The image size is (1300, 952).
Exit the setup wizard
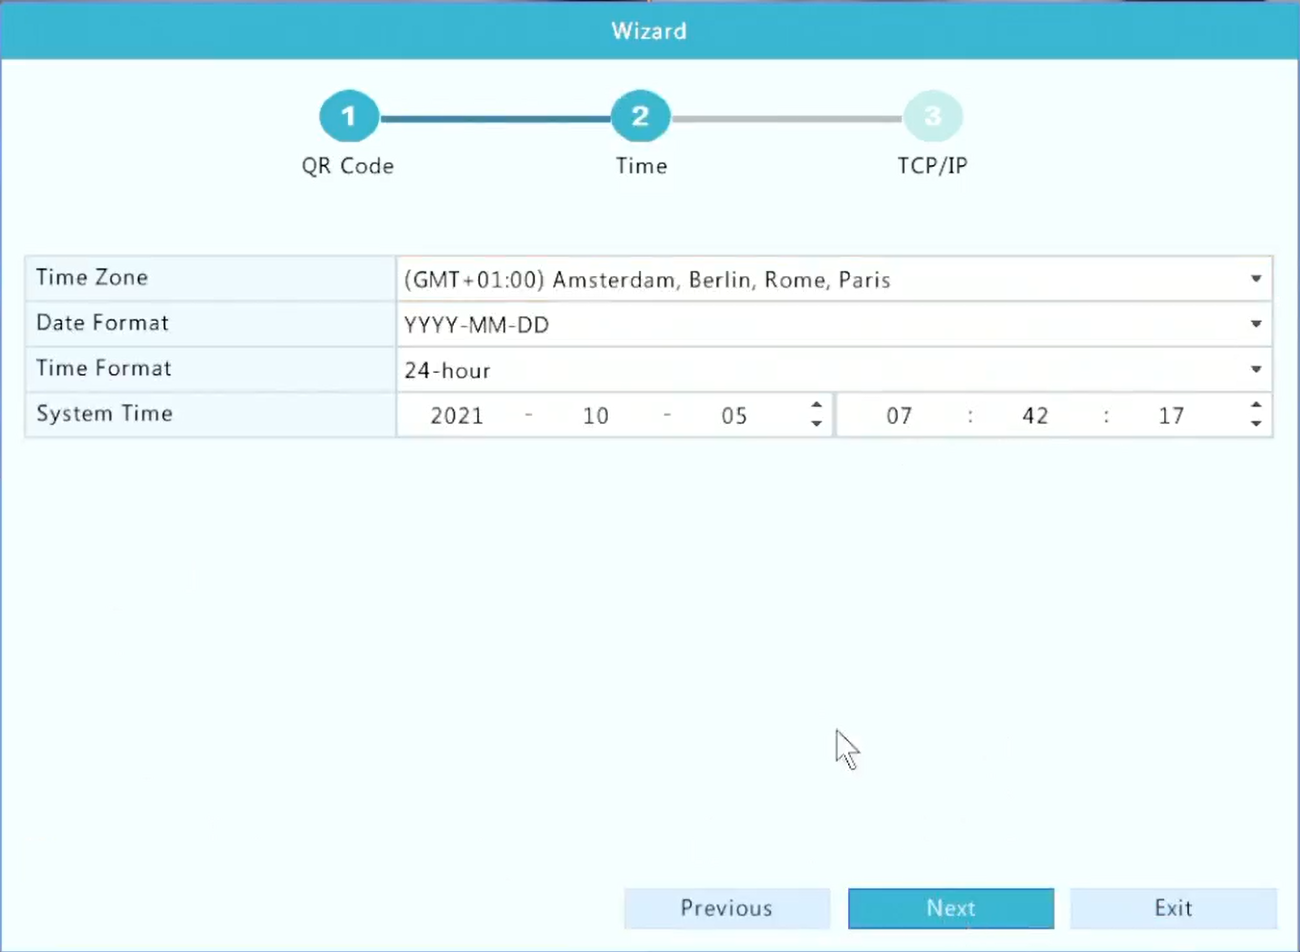coord(1173,908)
